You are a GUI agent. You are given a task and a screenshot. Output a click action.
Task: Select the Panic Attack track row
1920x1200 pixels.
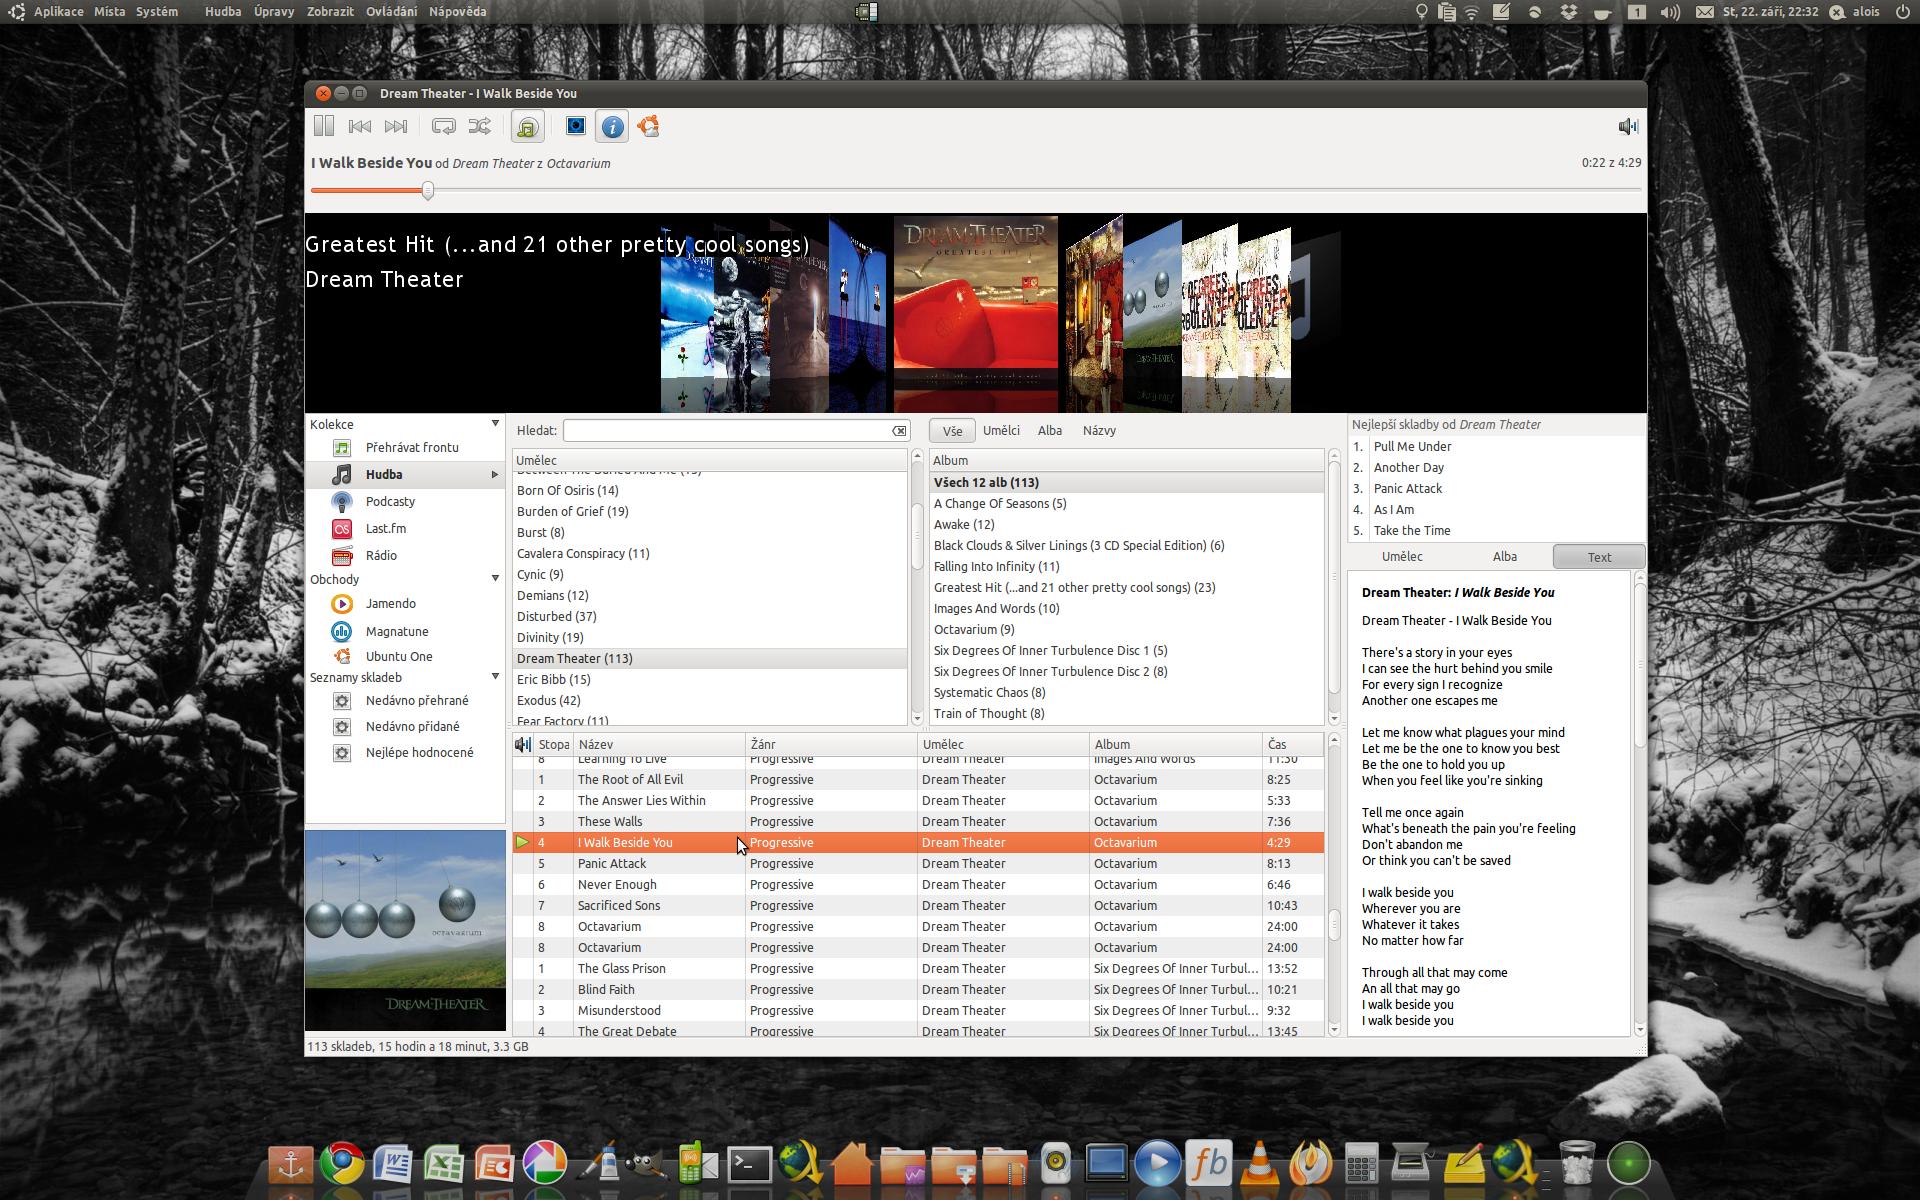click(x=918, y=864)
